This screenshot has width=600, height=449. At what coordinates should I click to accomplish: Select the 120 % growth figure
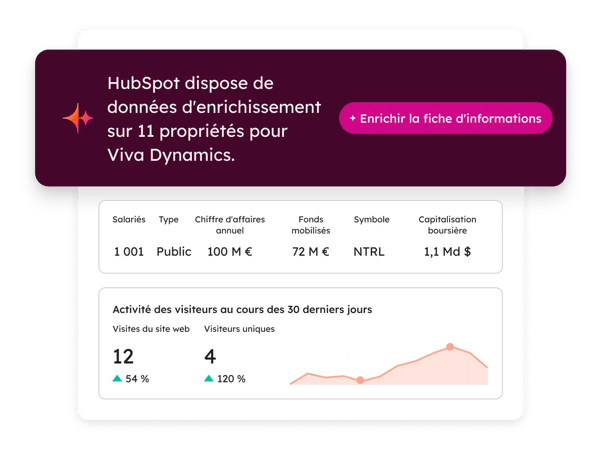tap(232, 379)
